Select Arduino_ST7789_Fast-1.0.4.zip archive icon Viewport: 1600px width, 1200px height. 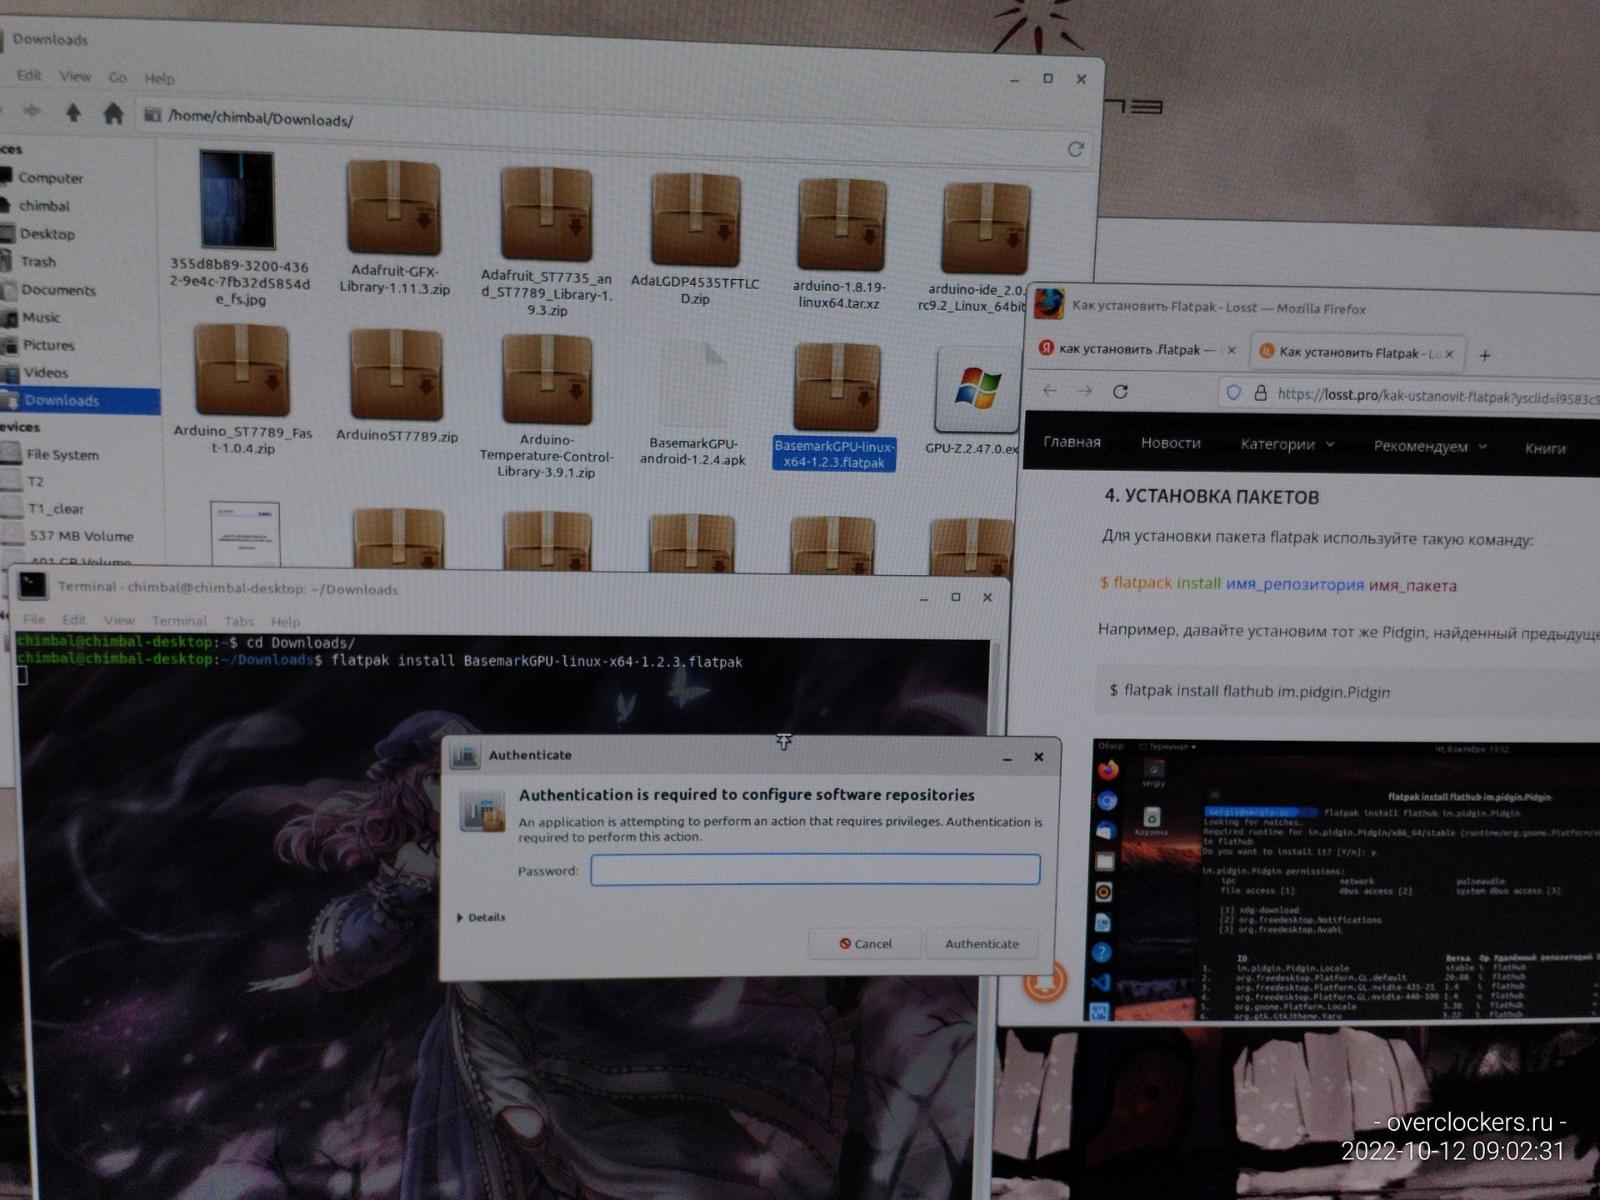(x=242, y=370)
